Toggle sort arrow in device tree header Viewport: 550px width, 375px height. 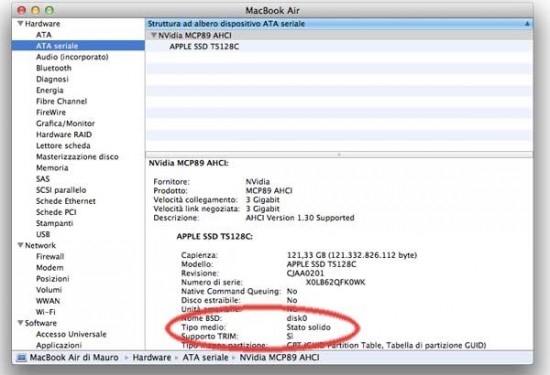[x=527, y=24]
